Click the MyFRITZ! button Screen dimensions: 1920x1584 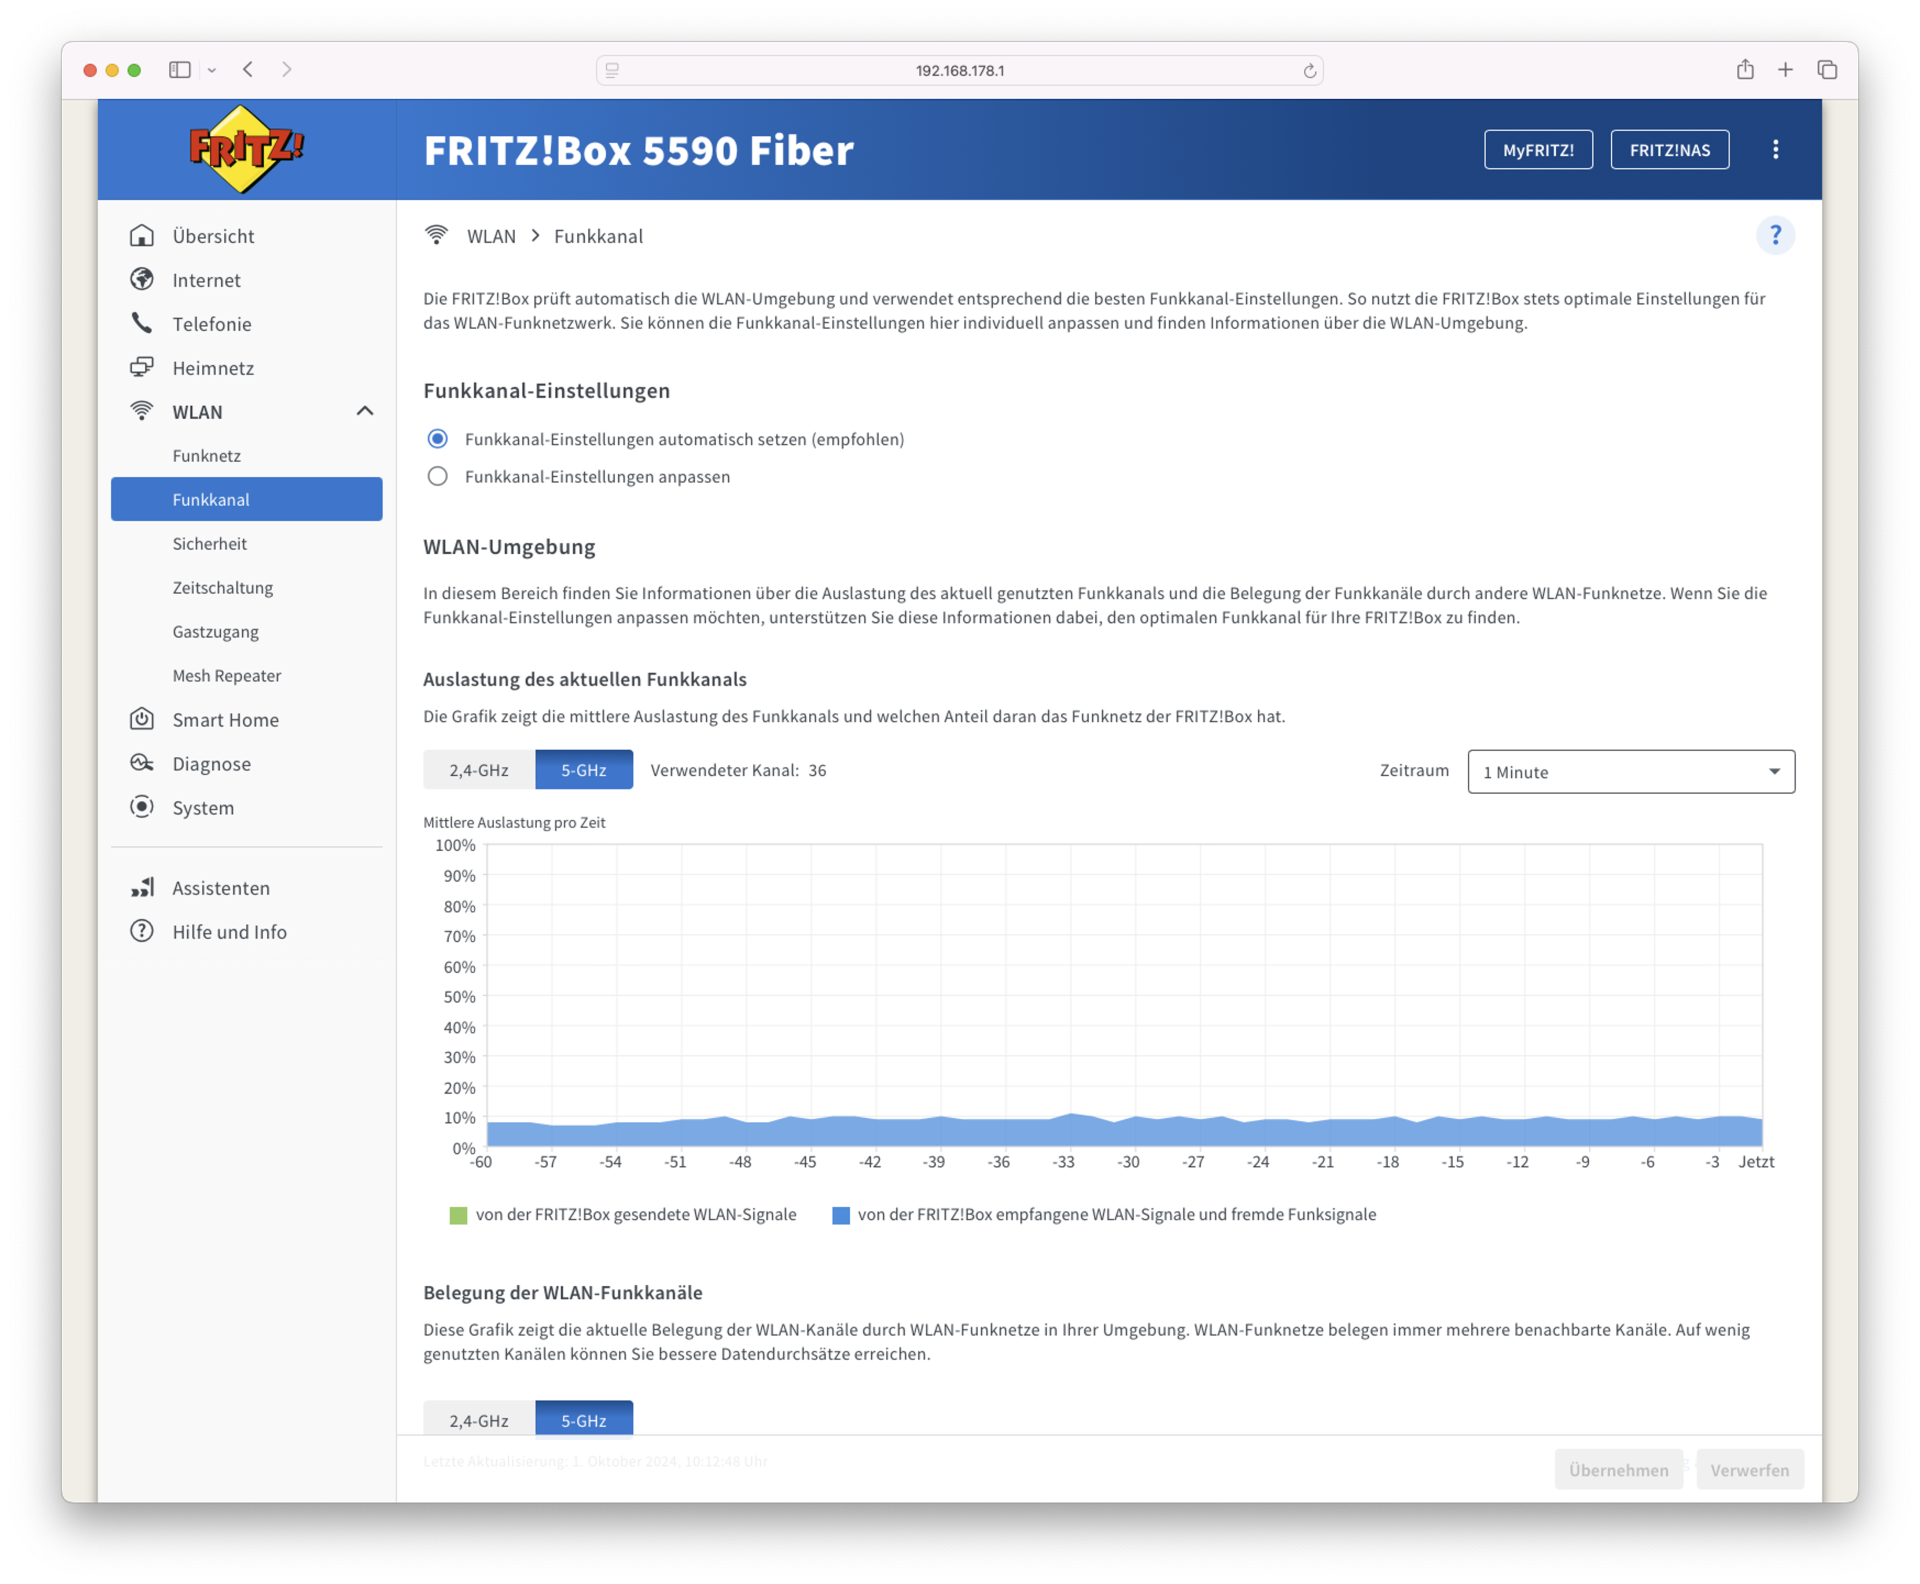click(1538, 149)
